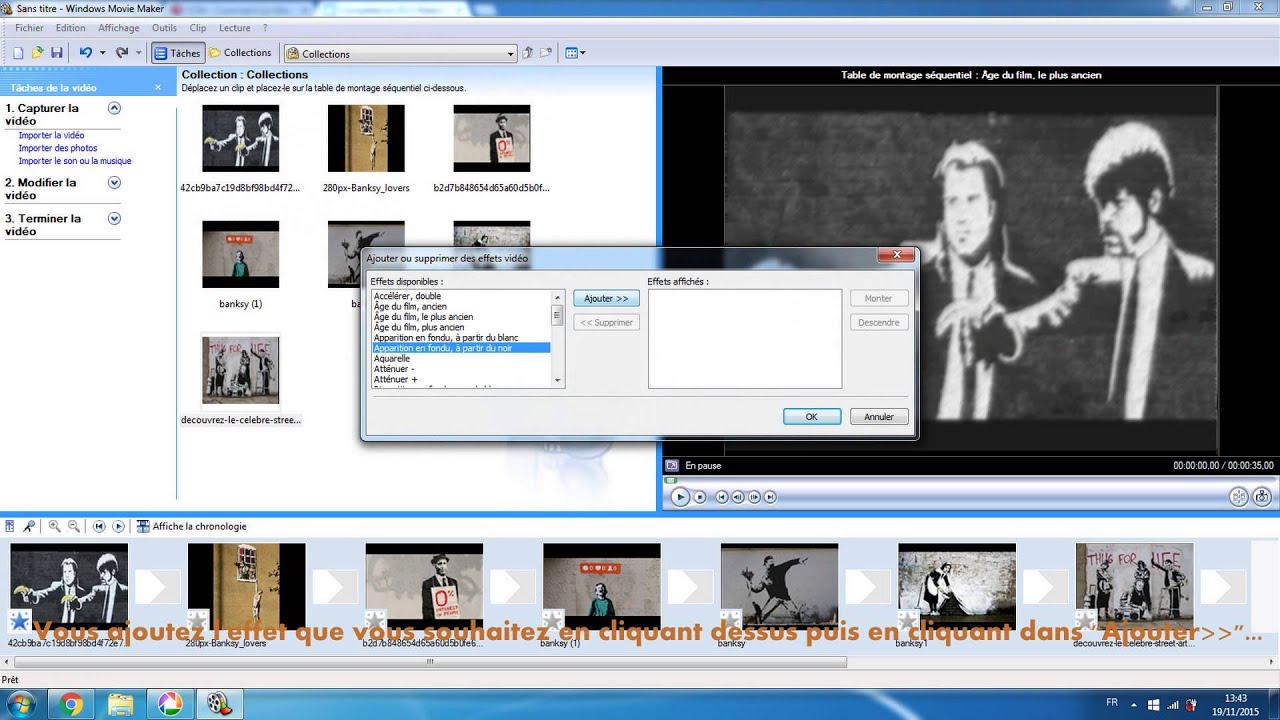The width and height of the screenshot is (1280, 720).
Task: Click the preview seek bar handle
Action: (x=671, y=481)
